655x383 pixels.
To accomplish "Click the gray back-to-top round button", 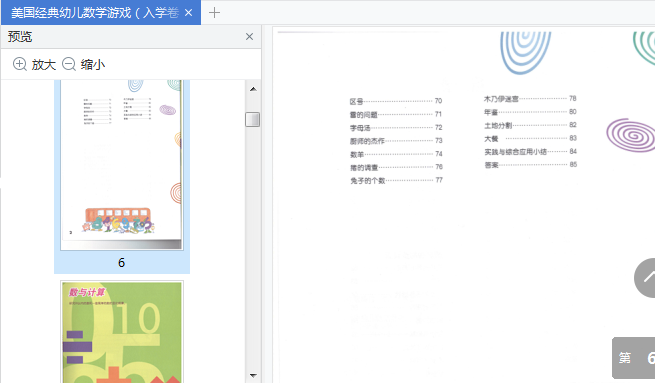I will click(x=645, y=278).
